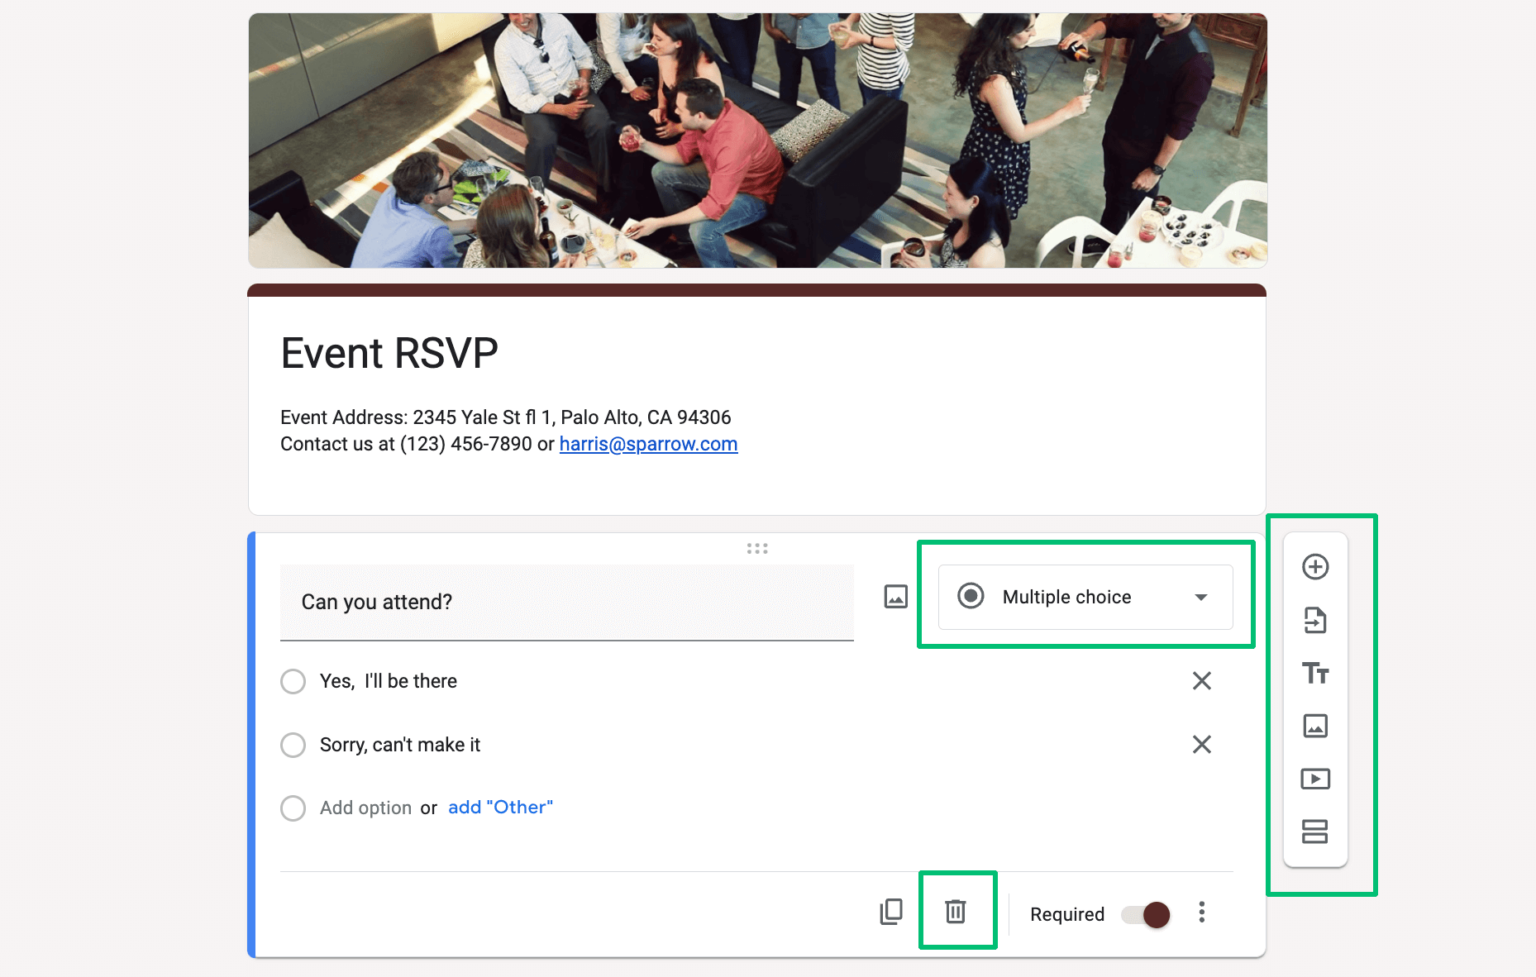Remove the 'Sorry, can't make it' option
Image resolution: width=1536 pixels, height=977 pixels.
pyautogui.click(x=1202, y=744)
